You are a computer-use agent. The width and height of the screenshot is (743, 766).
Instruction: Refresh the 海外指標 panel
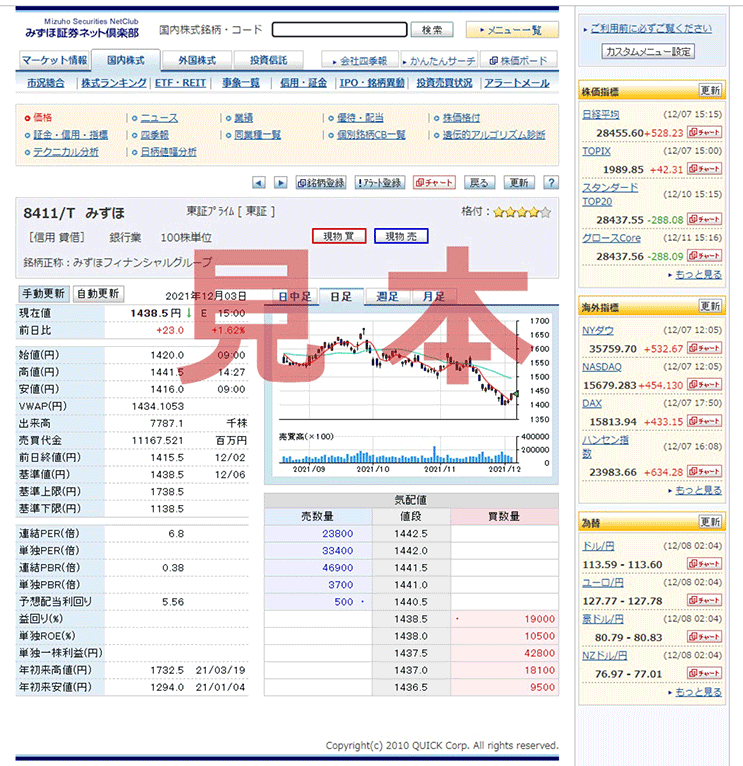(710, 306)
